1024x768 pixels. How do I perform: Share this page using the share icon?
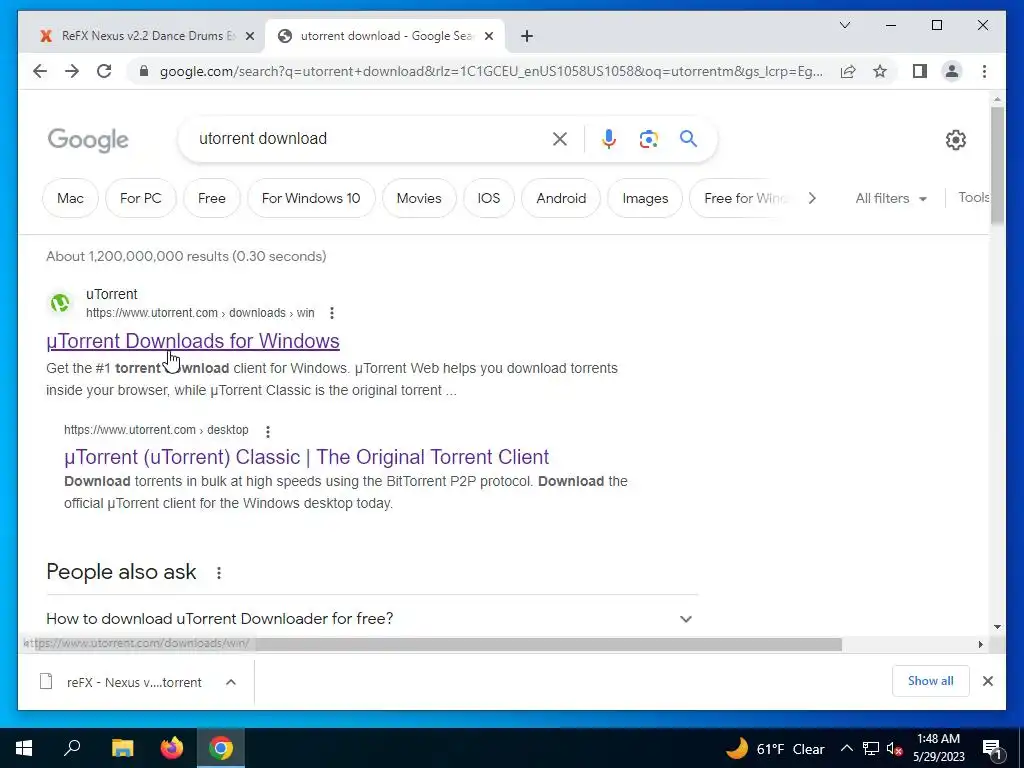click(848, 71)
